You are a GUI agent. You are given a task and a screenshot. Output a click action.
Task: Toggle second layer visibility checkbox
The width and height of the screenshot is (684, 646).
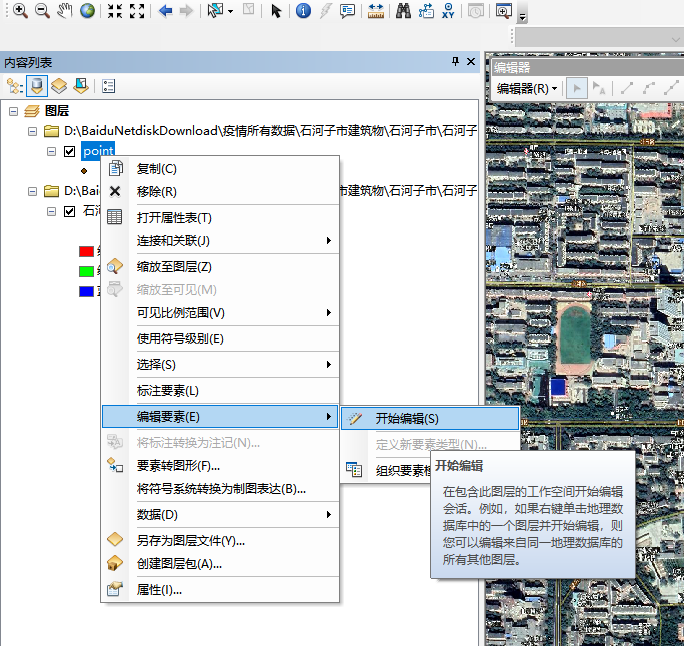pos(69,212)
